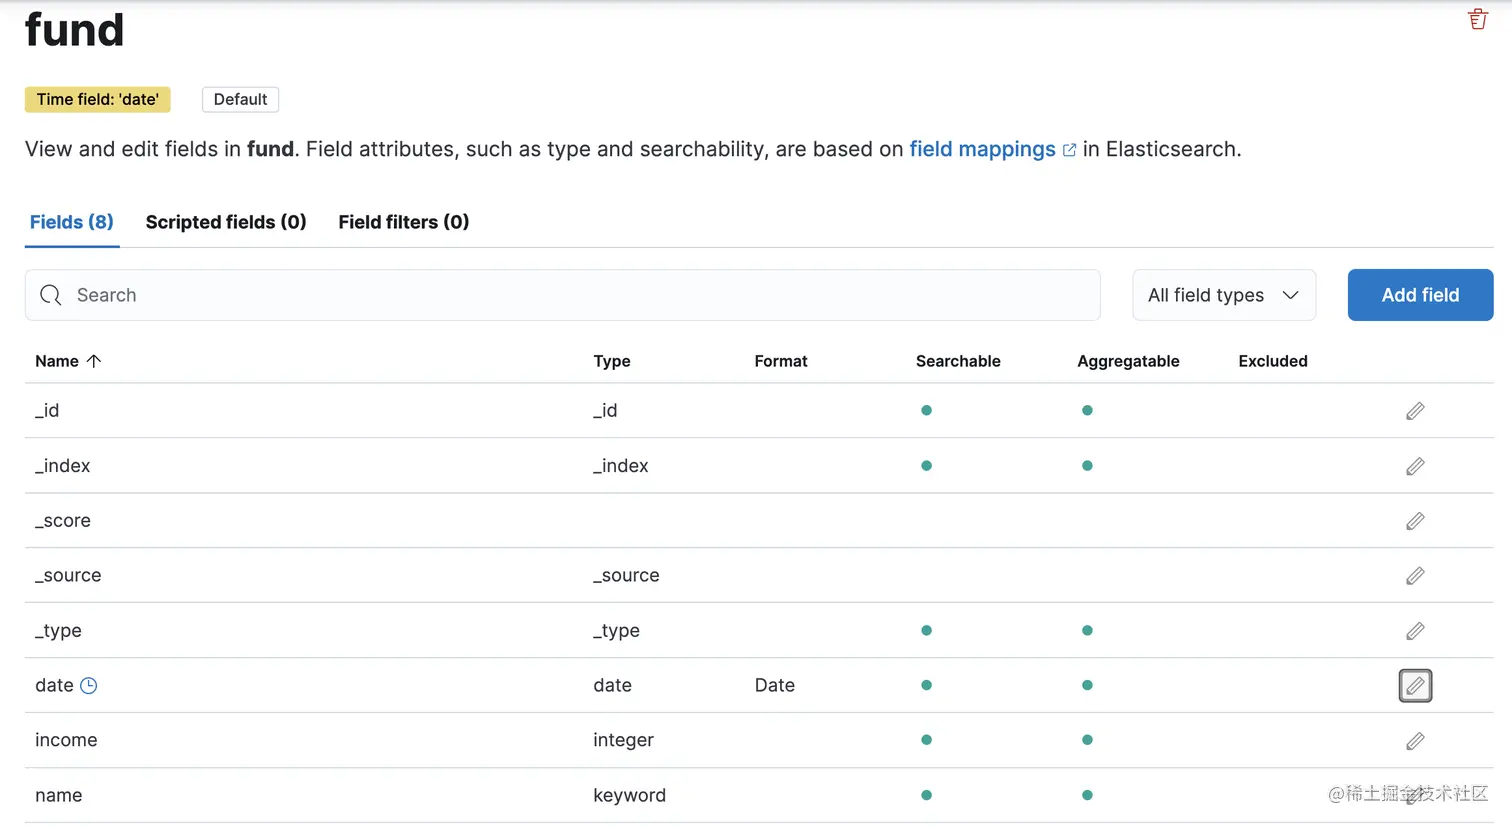The image size is (1512, 827).
Task: Click the highlighted edit pencil for date
Action: tap(1415, 686)
